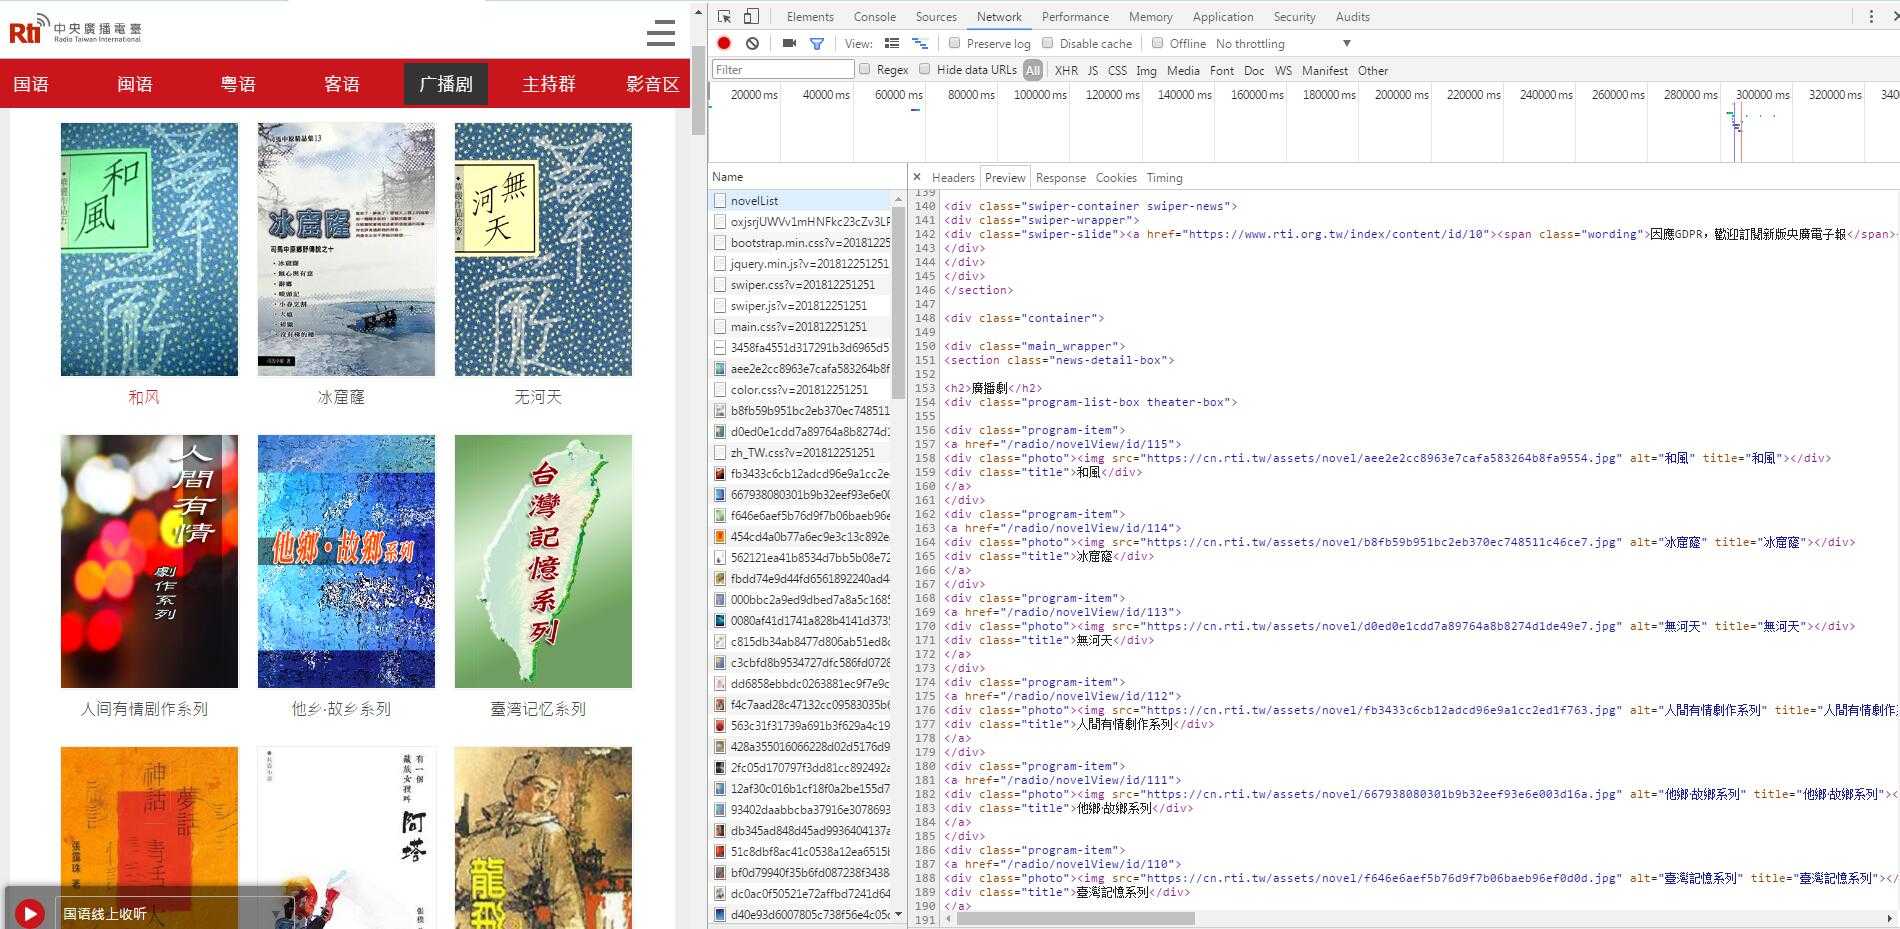Open 影音区 in the red nav bar
Image resolution: width=1900 pixels, height=929 pixels.
click(x=652, y=84)
